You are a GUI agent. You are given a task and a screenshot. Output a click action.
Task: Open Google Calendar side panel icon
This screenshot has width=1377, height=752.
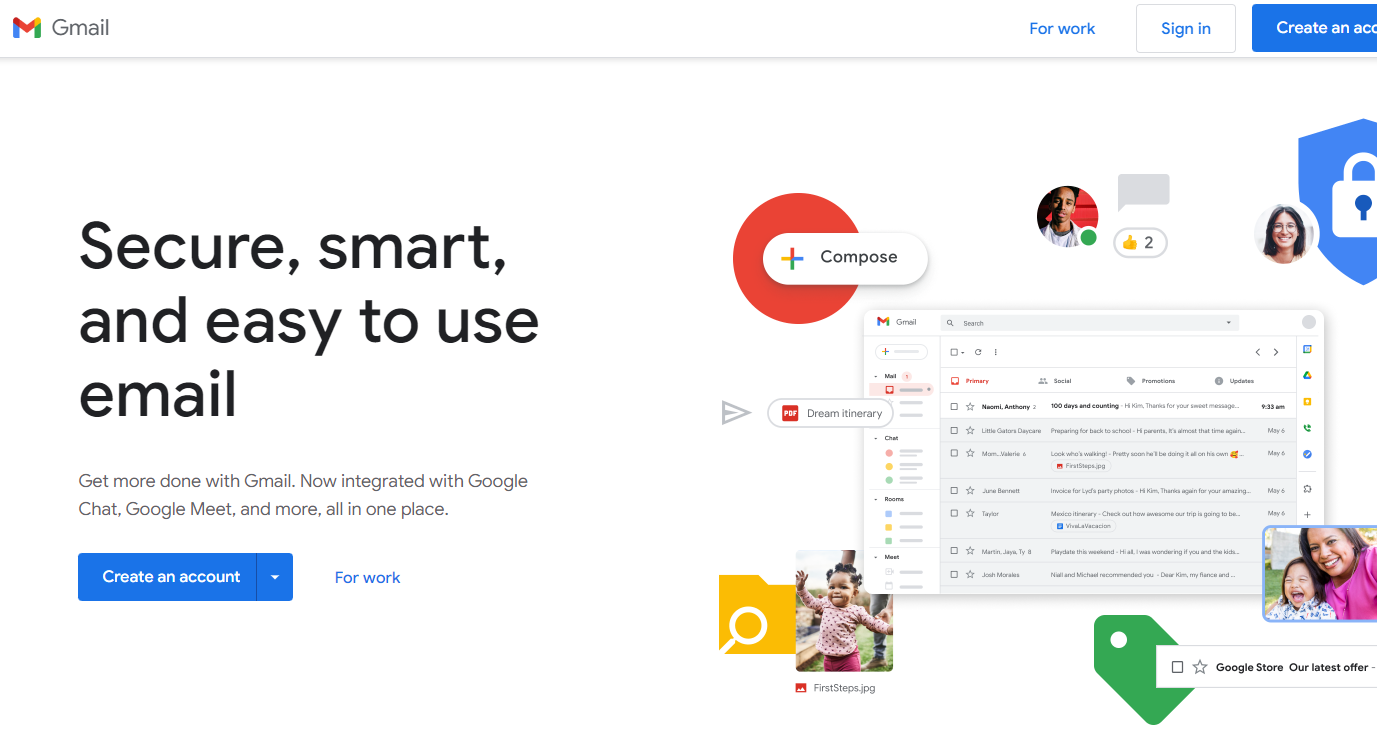1307,349
